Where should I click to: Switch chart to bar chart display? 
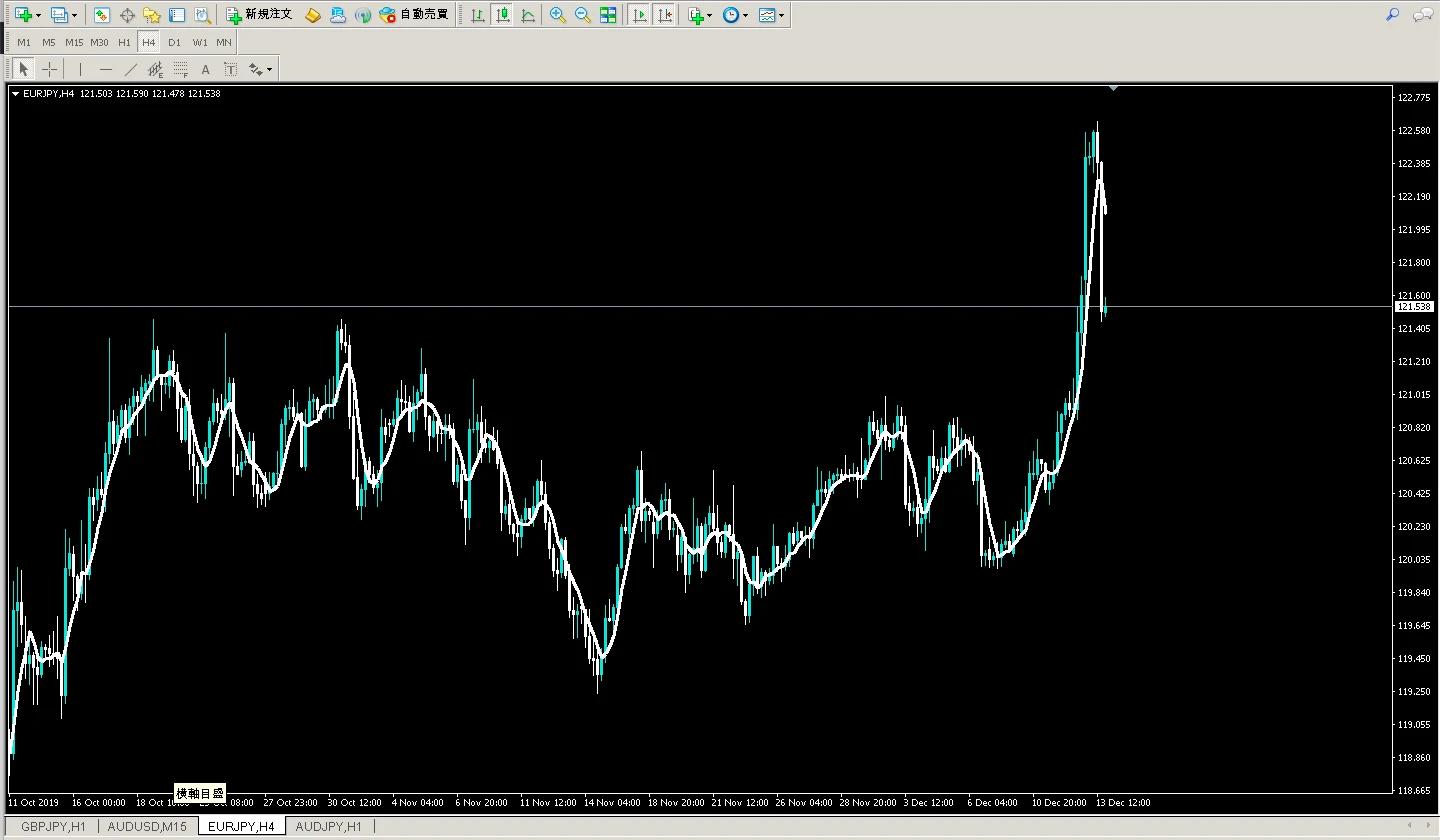click(478, 15)
